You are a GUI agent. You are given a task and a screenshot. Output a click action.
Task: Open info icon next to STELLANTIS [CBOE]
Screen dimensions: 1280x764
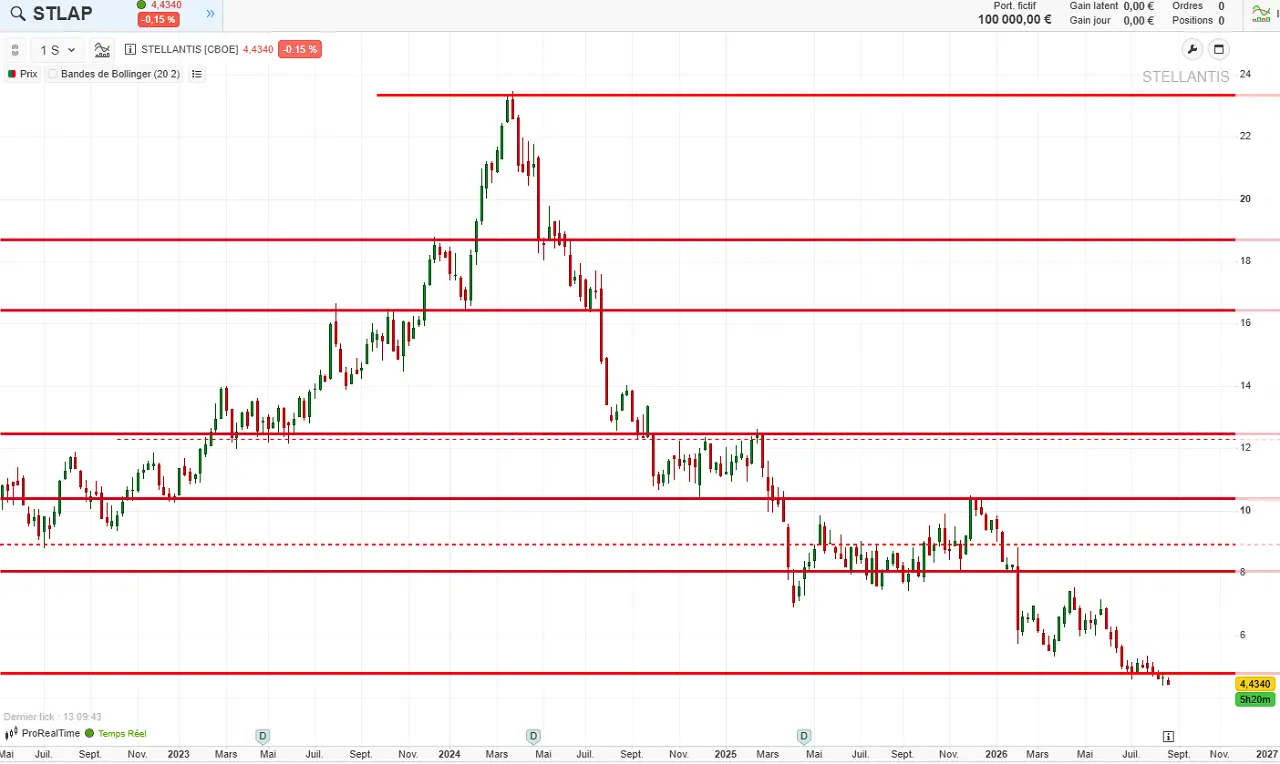point(131,50)
